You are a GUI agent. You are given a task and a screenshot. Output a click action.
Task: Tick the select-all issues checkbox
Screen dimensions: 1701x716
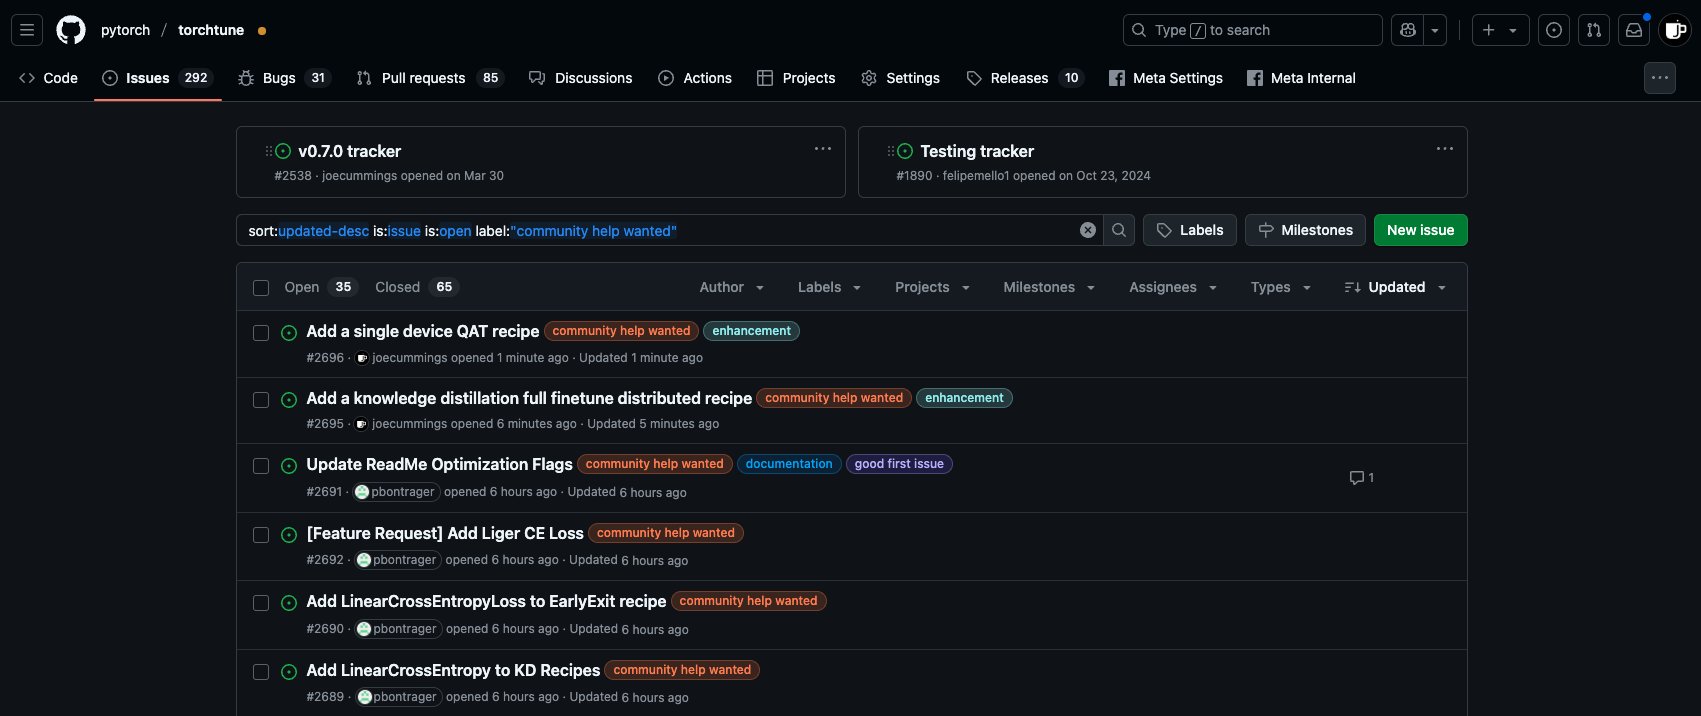tap(261, 288)
